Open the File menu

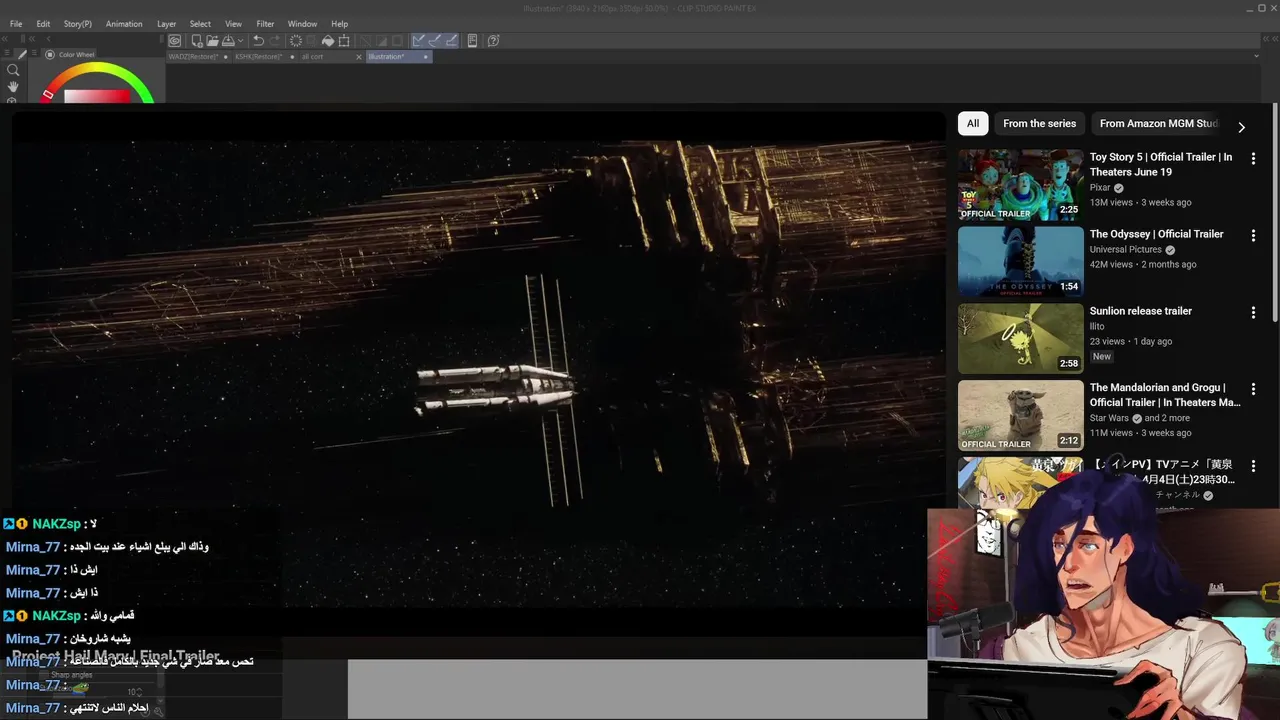coord(16,24)
